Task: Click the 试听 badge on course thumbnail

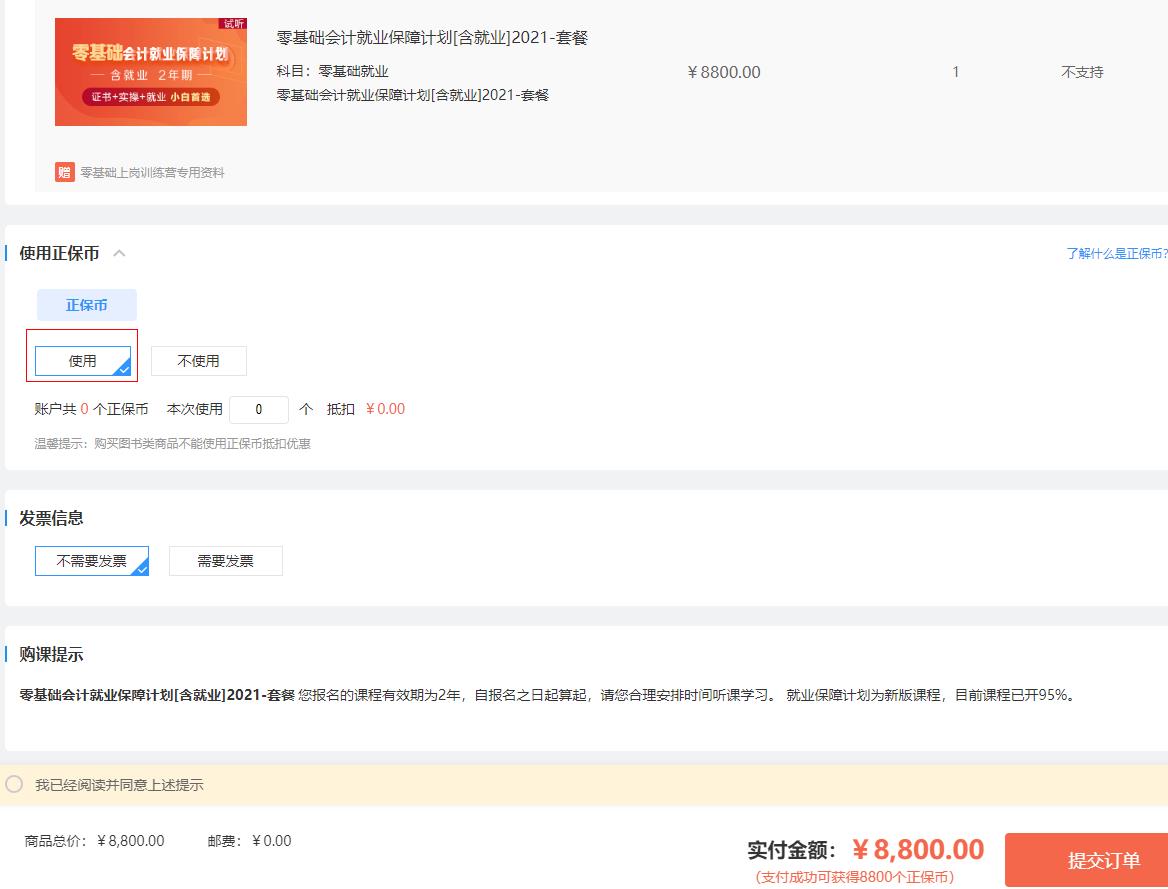Action: pyautogui.click(x=233, y=23)
